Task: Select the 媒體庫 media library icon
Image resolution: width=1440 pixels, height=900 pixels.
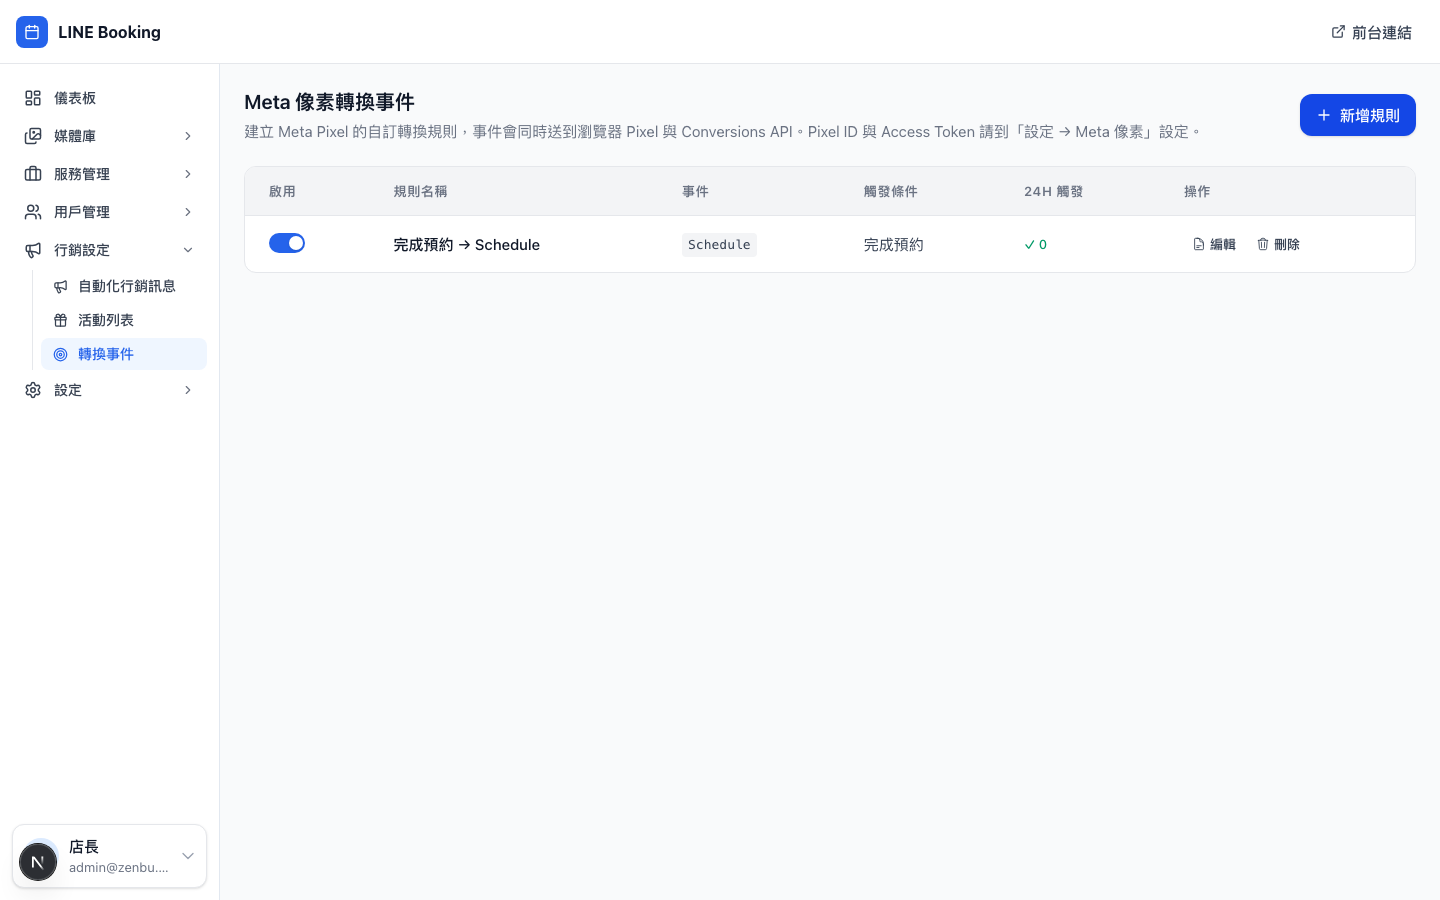Action: point(33,136)
